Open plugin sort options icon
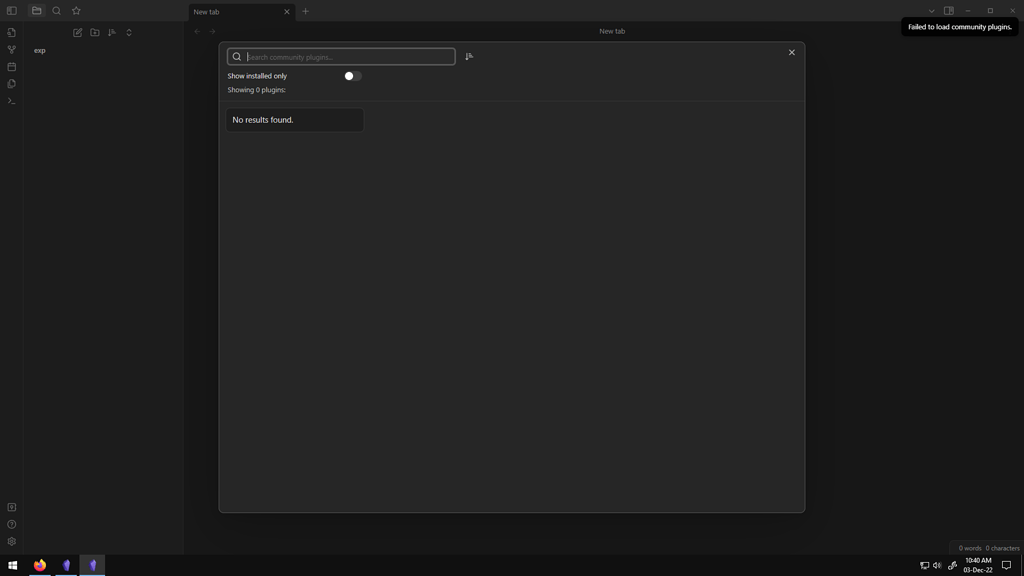 [x=469, y=57]
